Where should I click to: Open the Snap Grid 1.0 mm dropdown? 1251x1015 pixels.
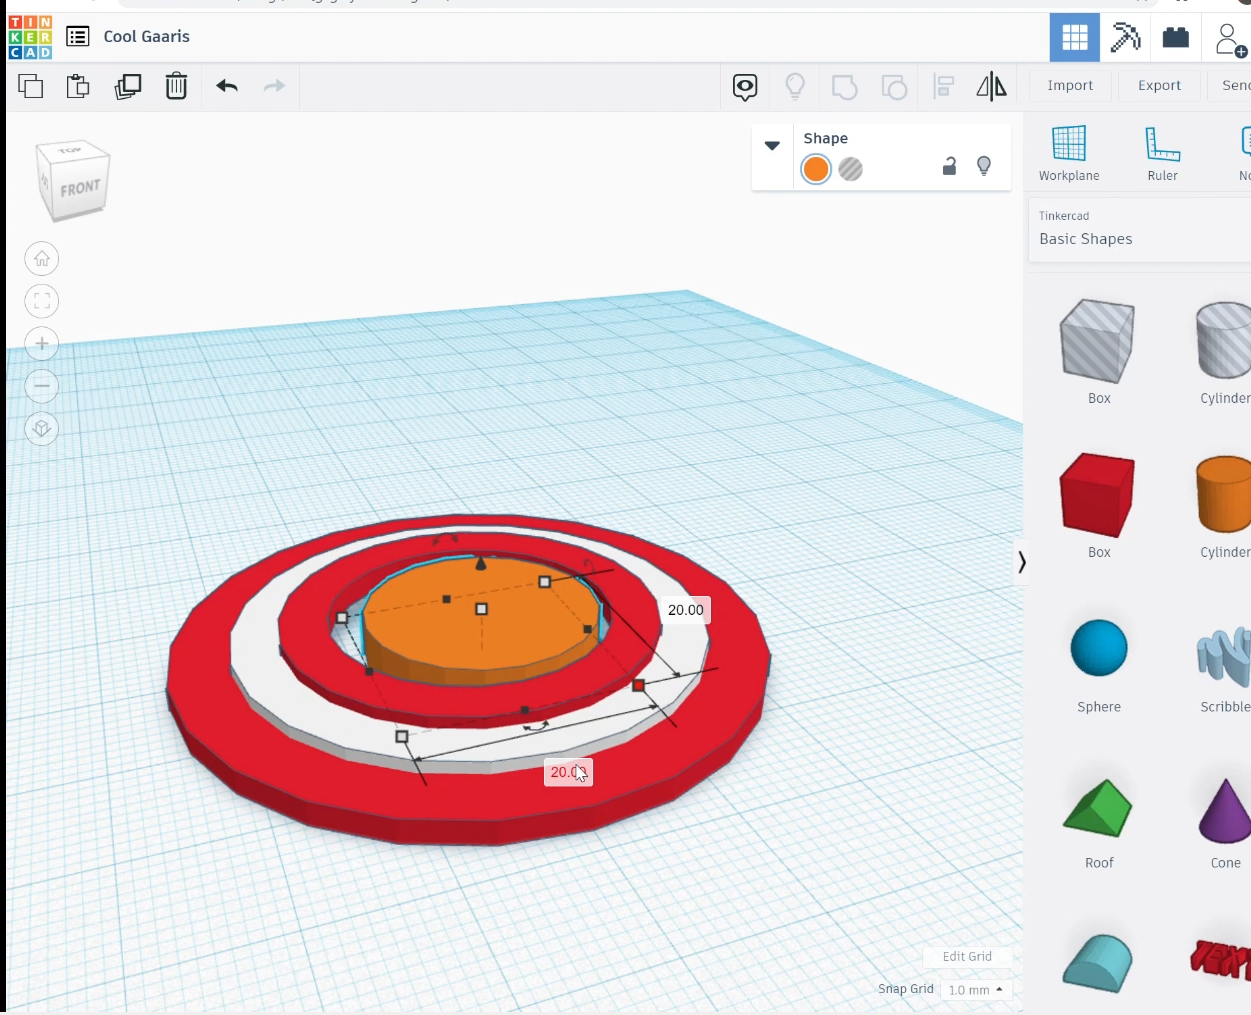[x=976, y=989]
